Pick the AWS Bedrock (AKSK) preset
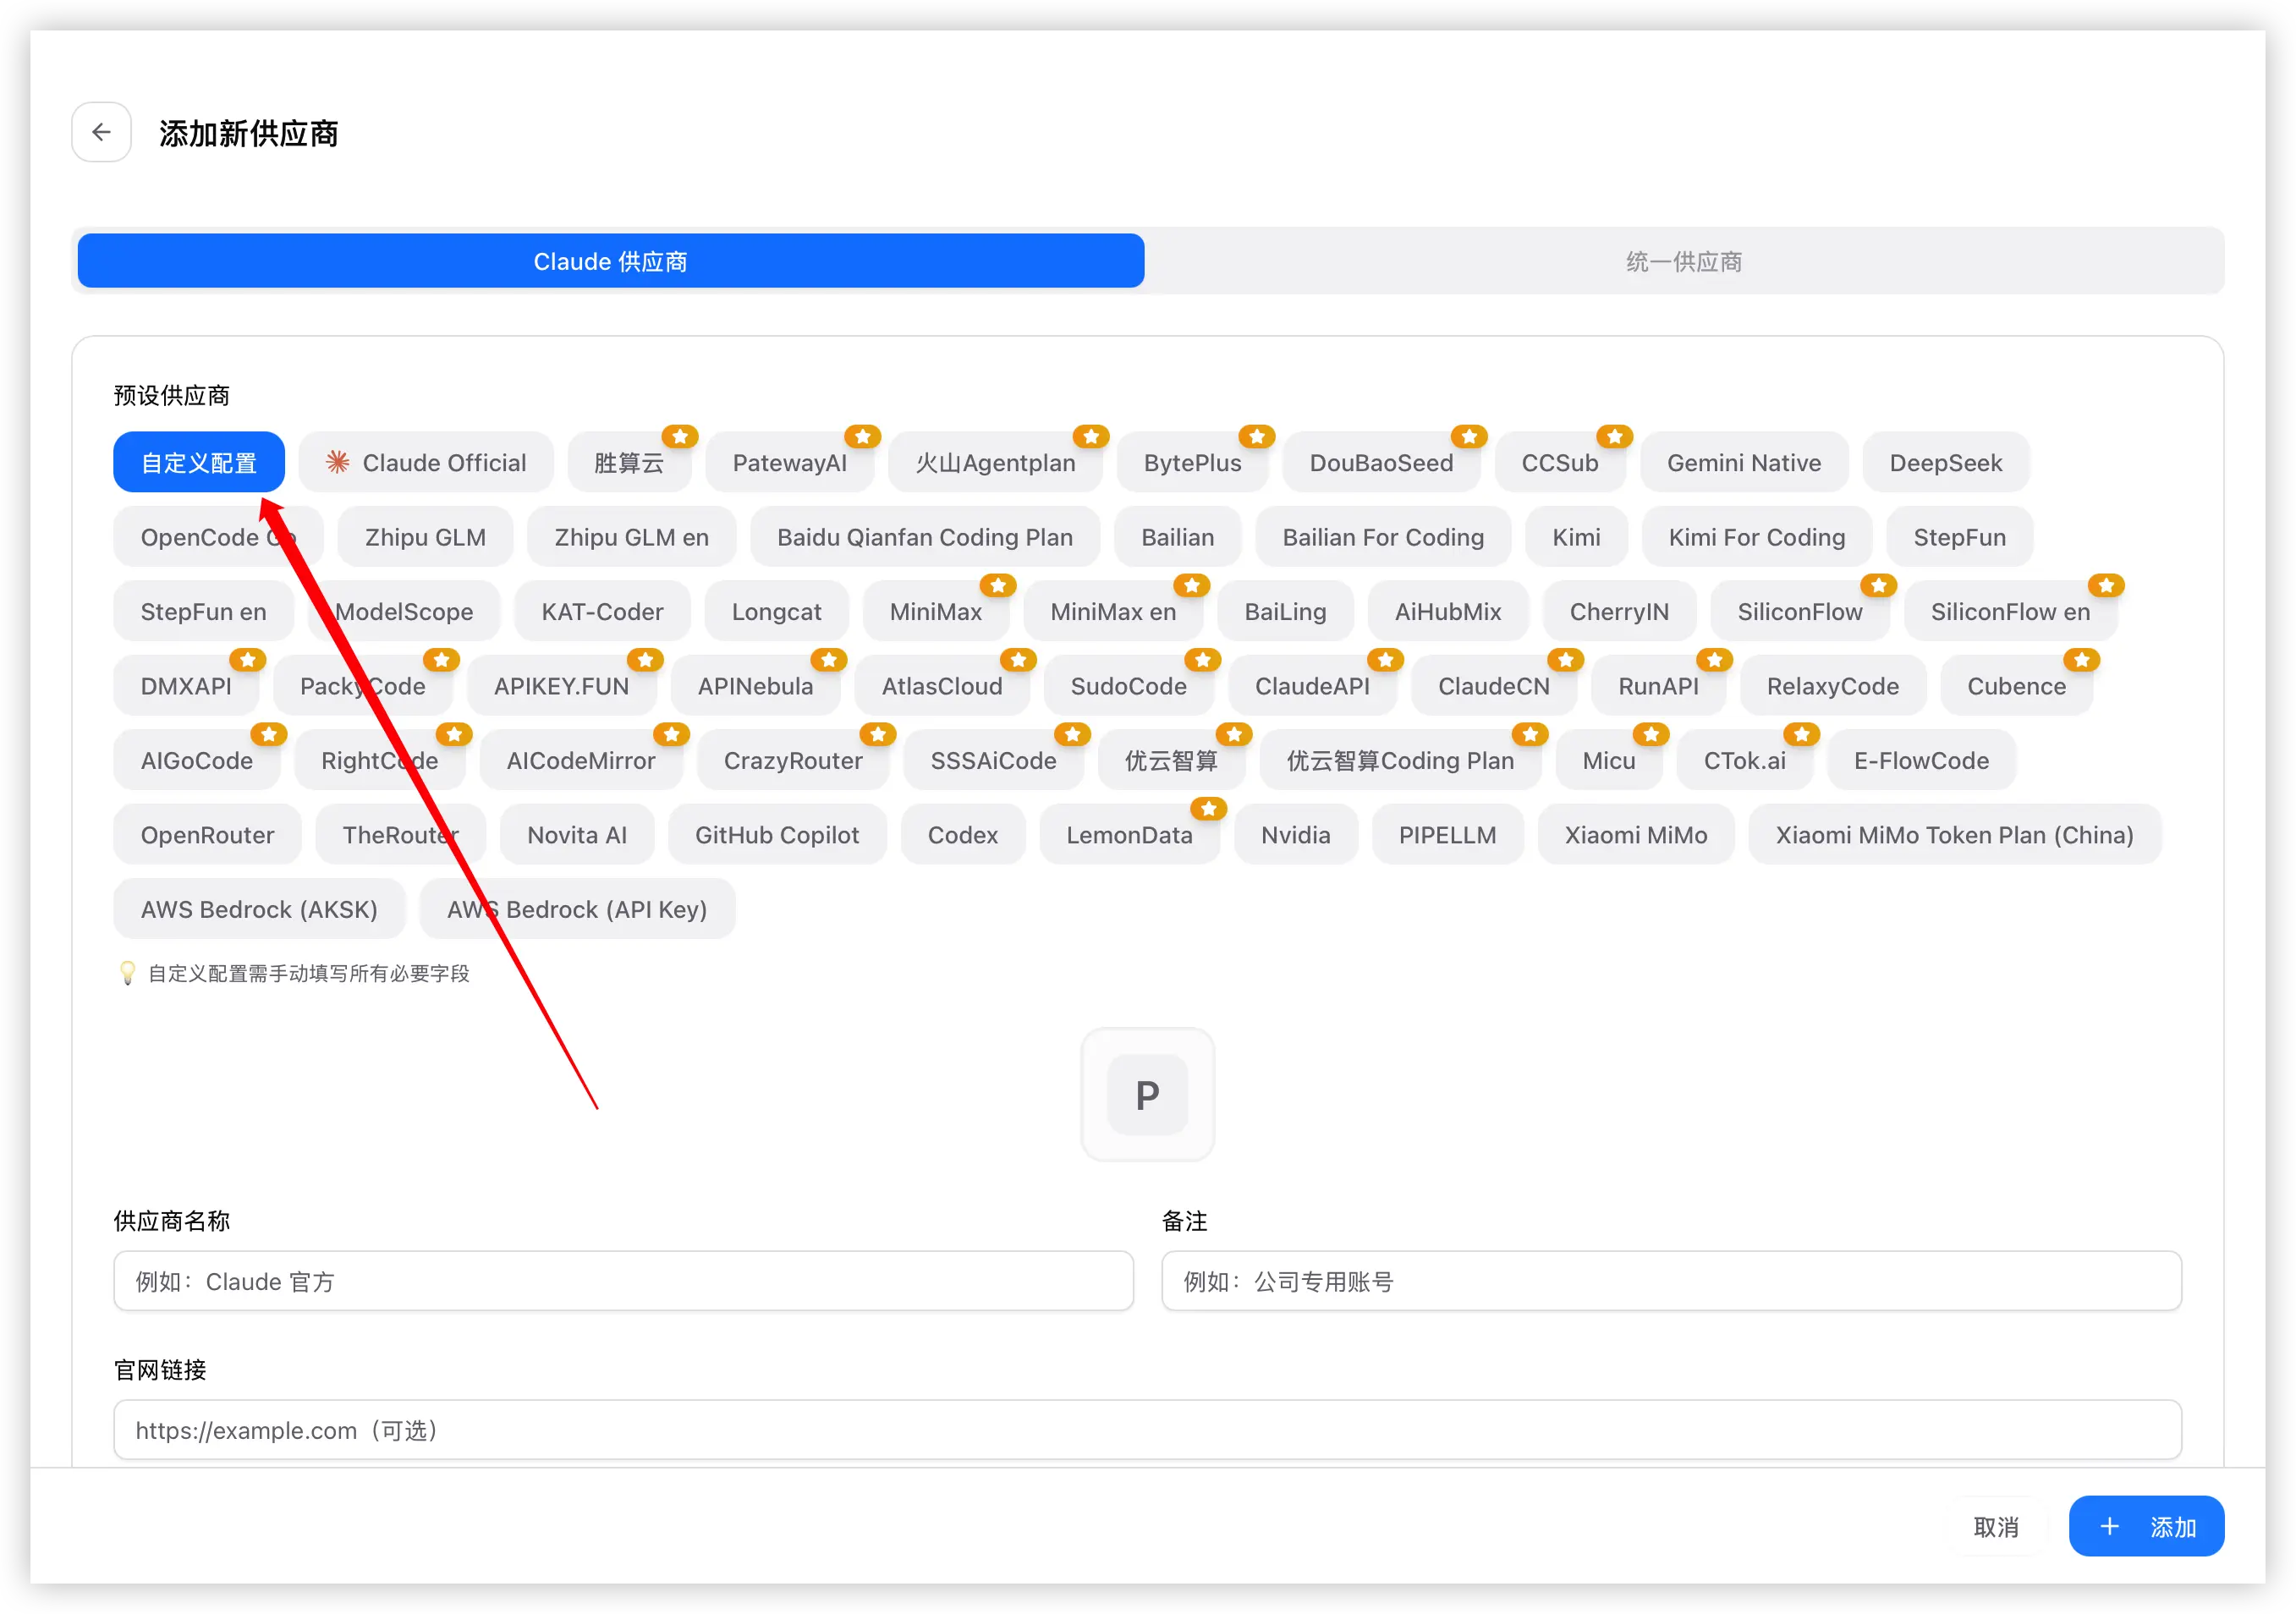The height and width of the screenshot is (1614, 2296). click(259, 909)
